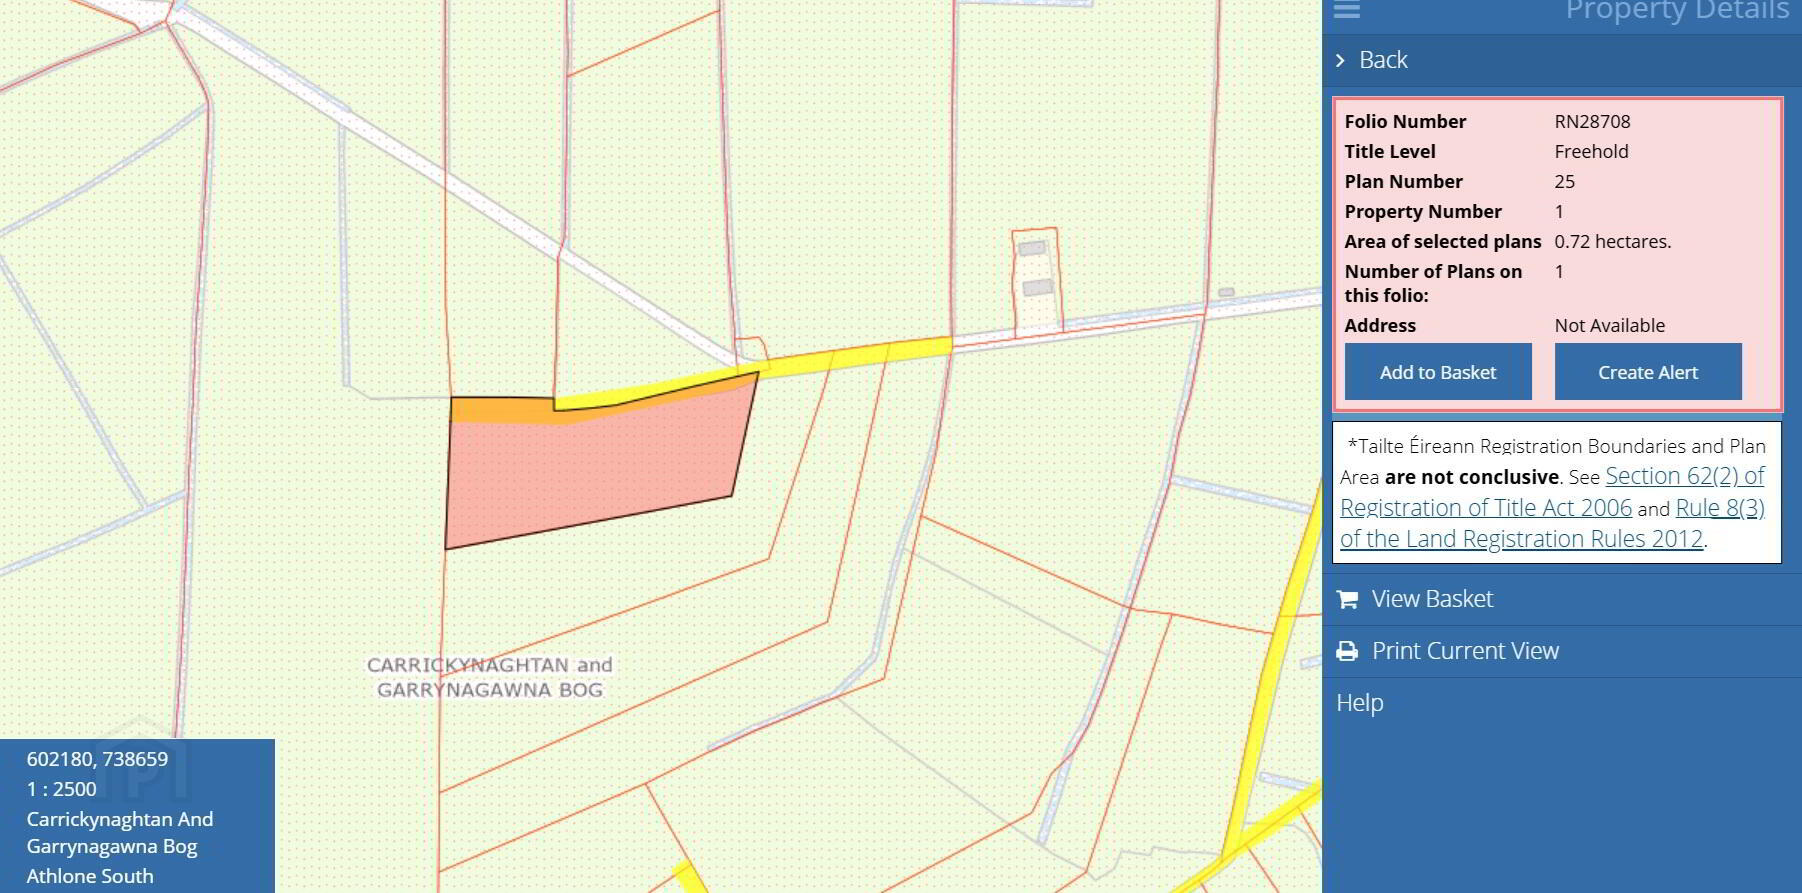Click the Back label text

1383,61
